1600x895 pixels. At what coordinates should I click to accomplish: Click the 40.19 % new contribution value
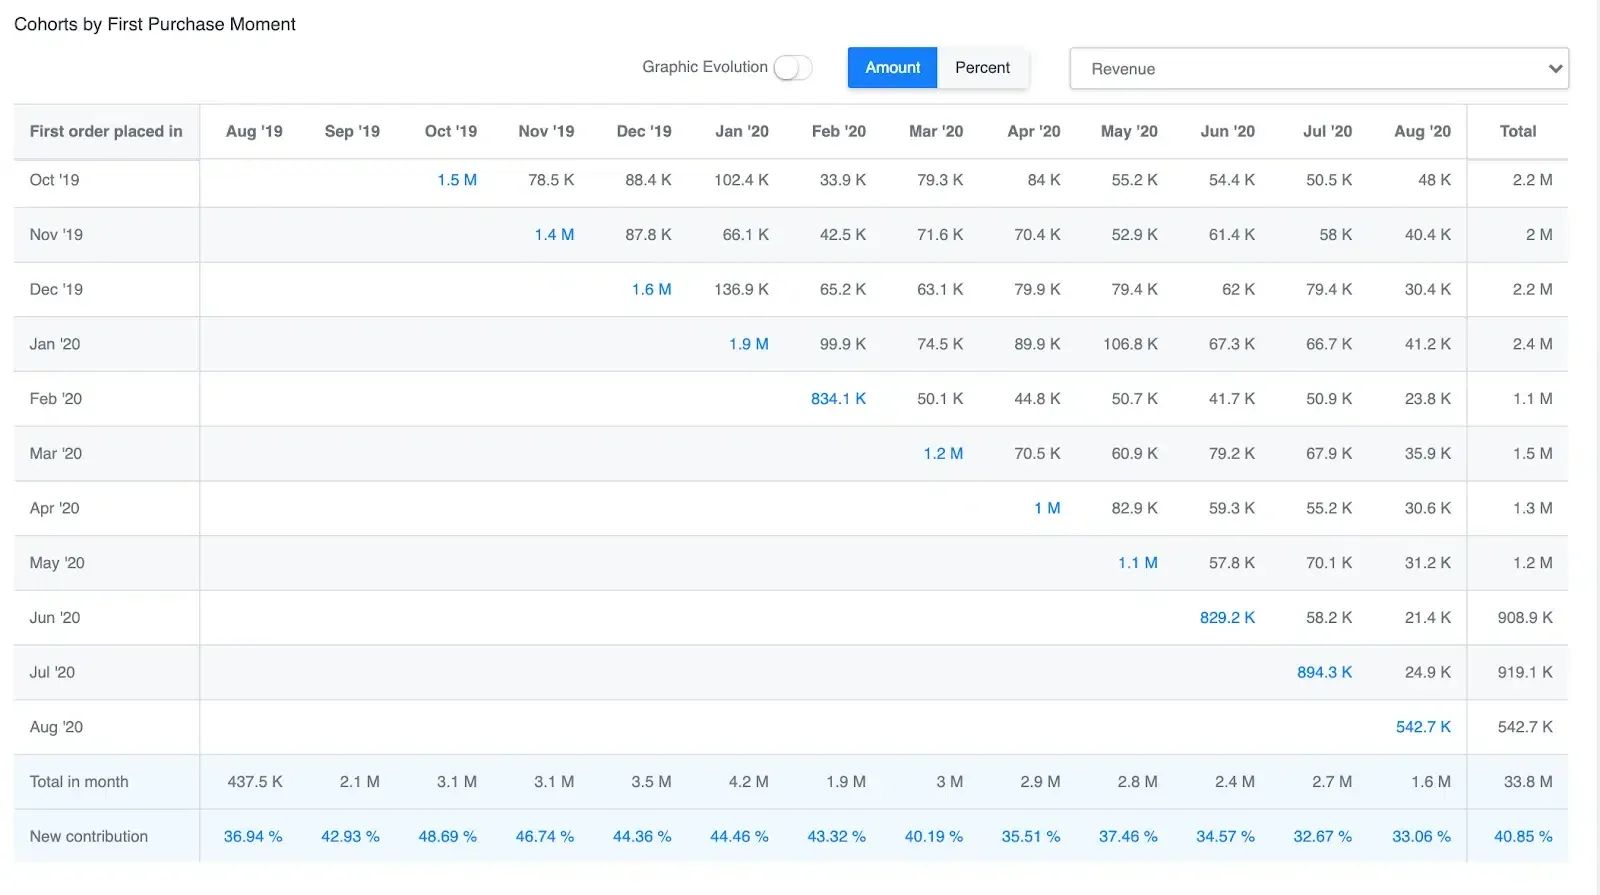click(934, 837)
